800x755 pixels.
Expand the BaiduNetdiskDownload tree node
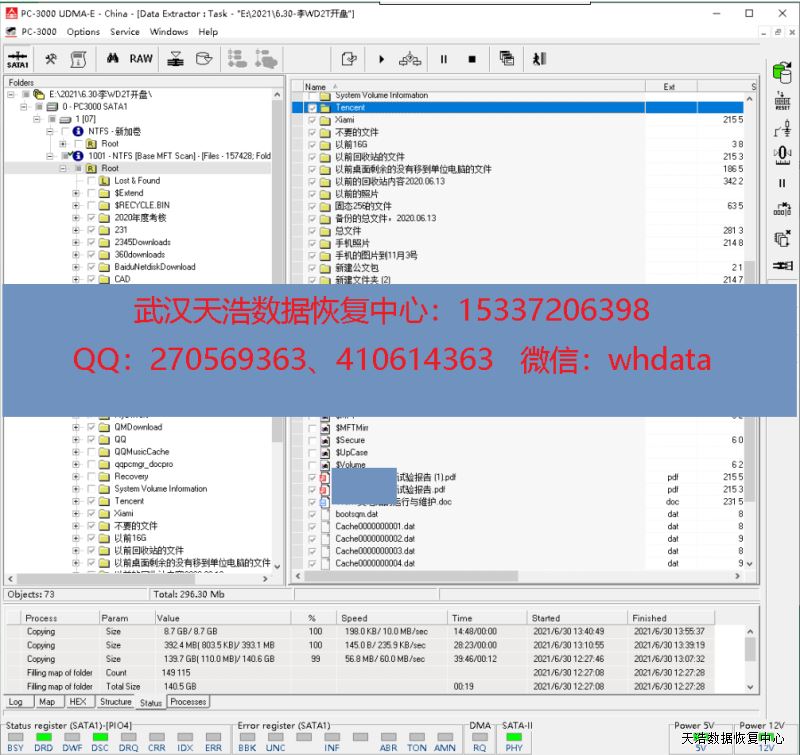pos(76,267)
